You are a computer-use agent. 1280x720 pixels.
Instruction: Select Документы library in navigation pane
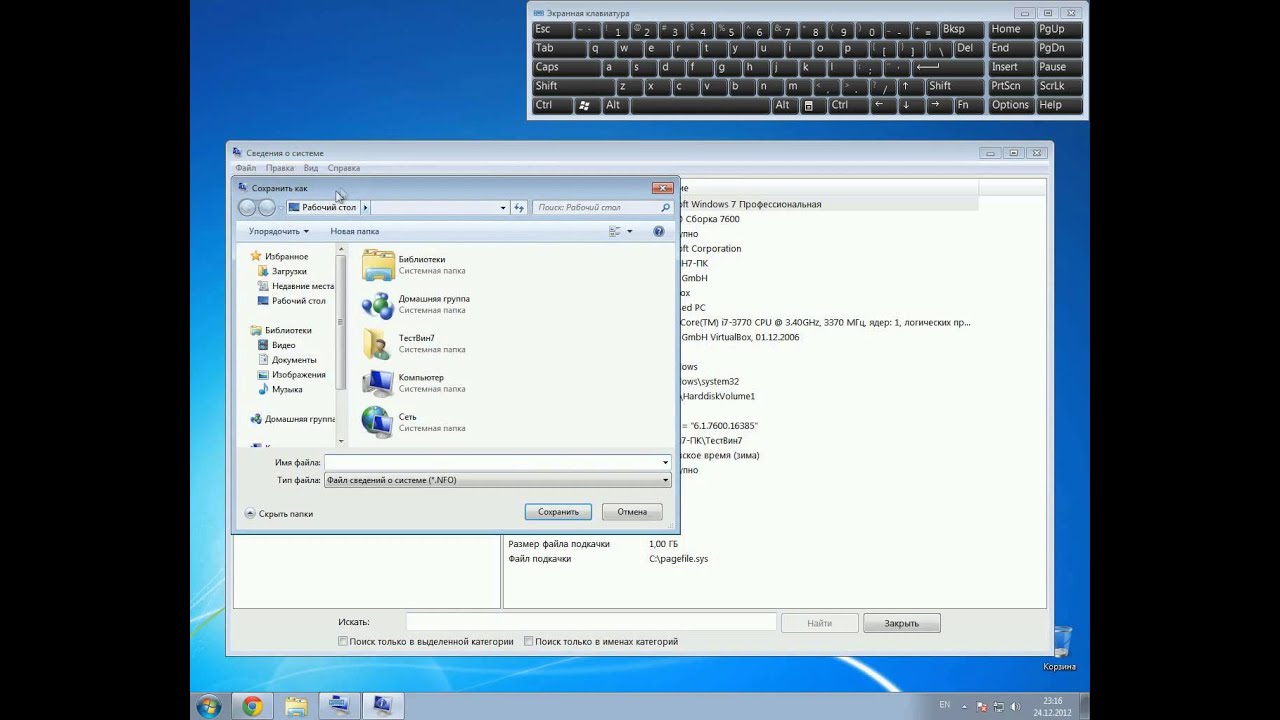click(294, 360)
